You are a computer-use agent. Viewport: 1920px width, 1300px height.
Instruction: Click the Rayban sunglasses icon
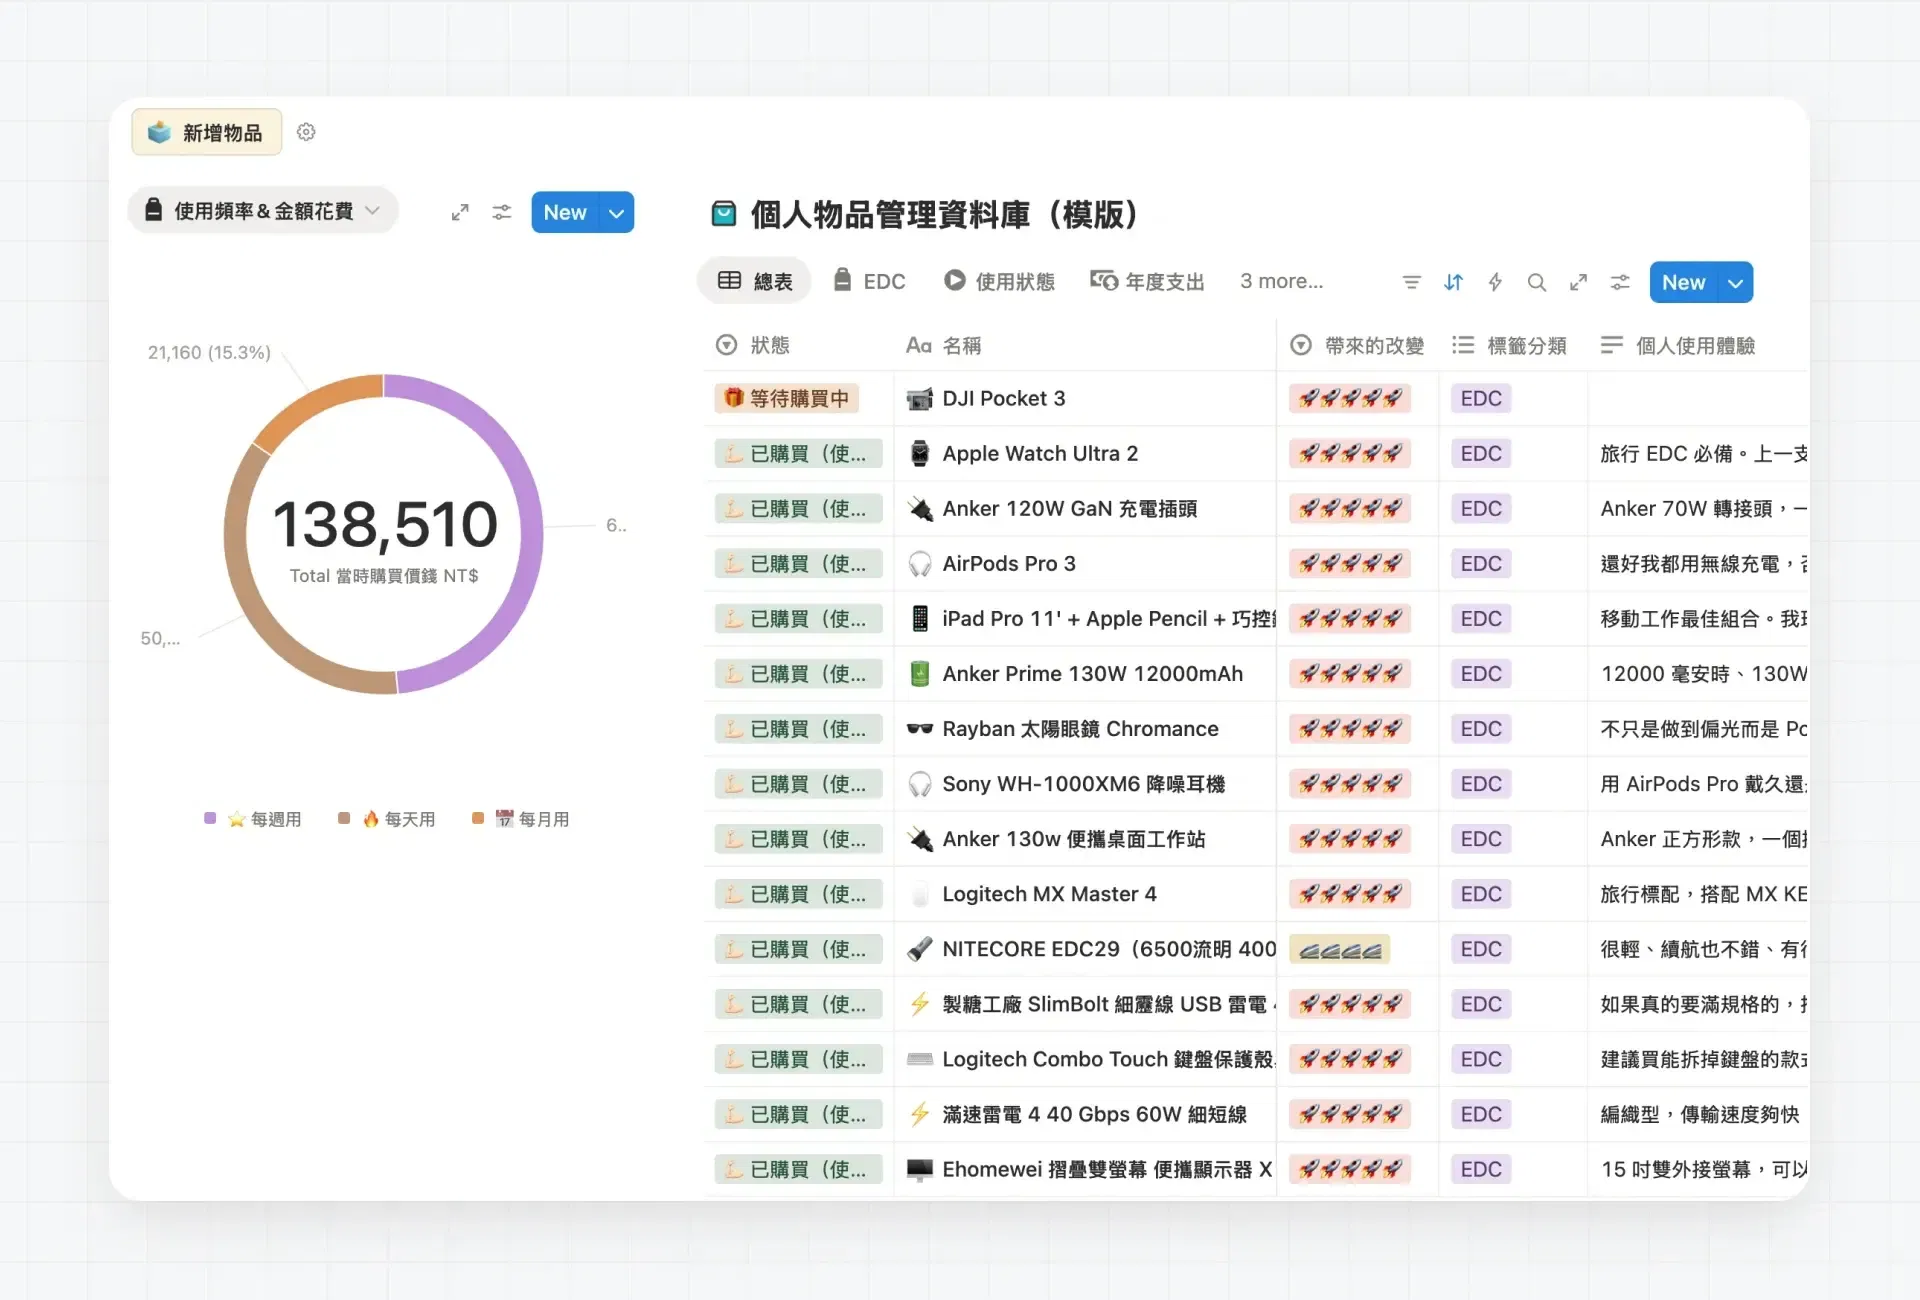coord(920,729)
